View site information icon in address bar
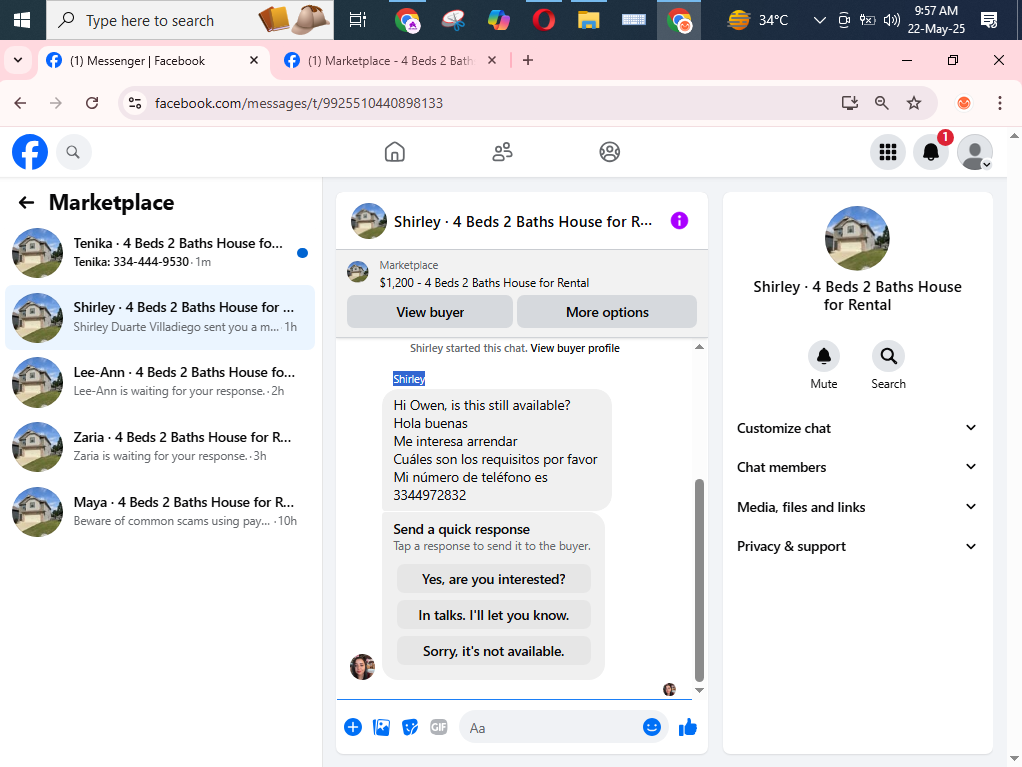 (135, 103)
